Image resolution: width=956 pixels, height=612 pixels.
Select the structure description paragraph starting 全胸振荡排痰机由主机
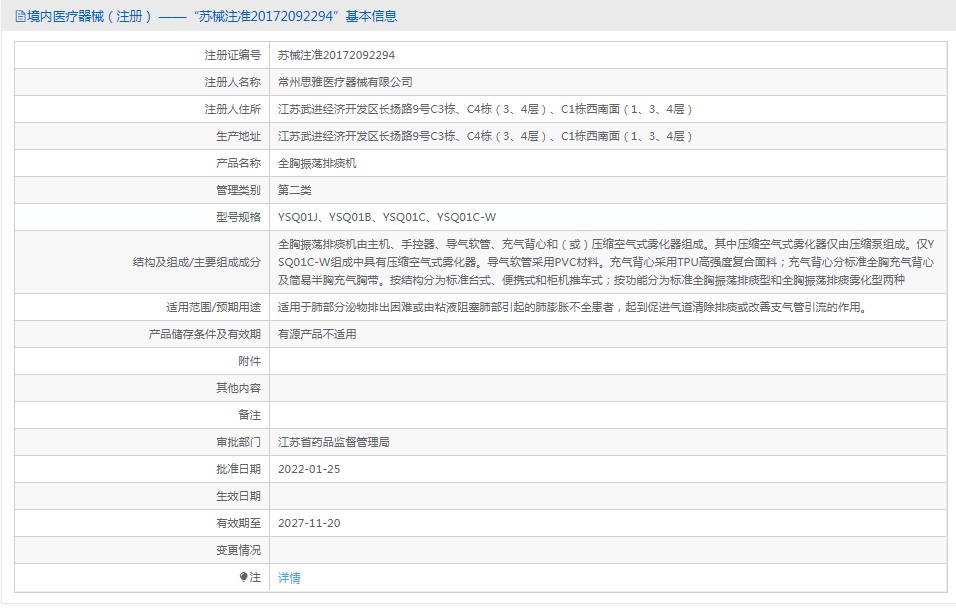[606, 262]
